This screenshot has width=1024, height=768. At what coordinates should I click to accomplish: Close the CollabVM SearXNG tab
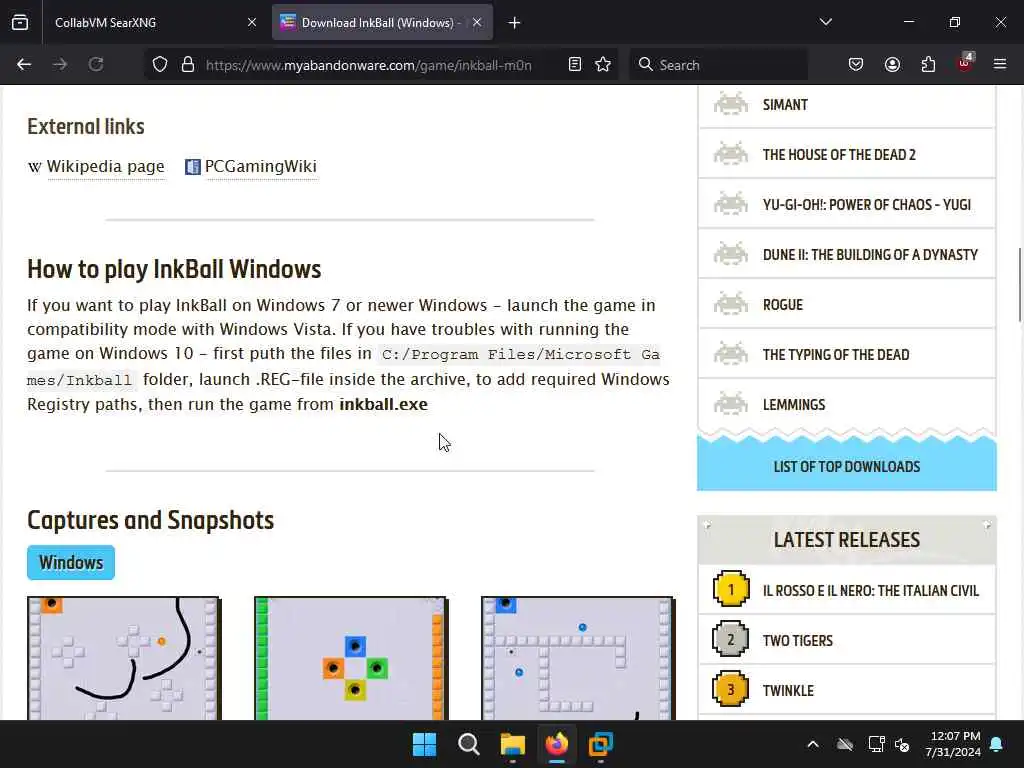252,23
